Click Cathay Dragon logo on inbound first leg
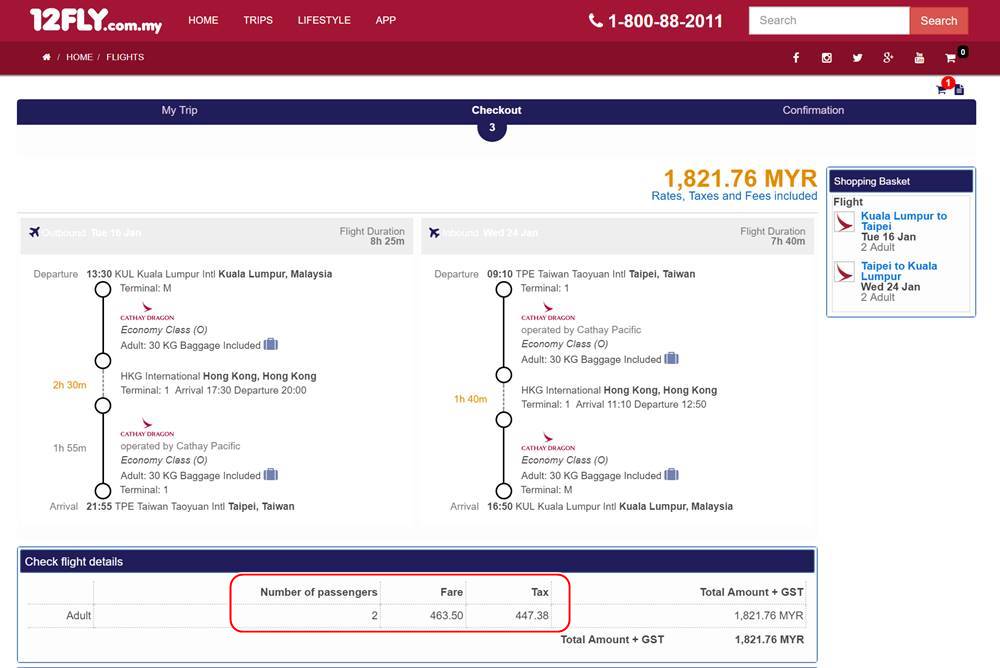This screenshot has height=668, width=1000. (x=548, y=311)
